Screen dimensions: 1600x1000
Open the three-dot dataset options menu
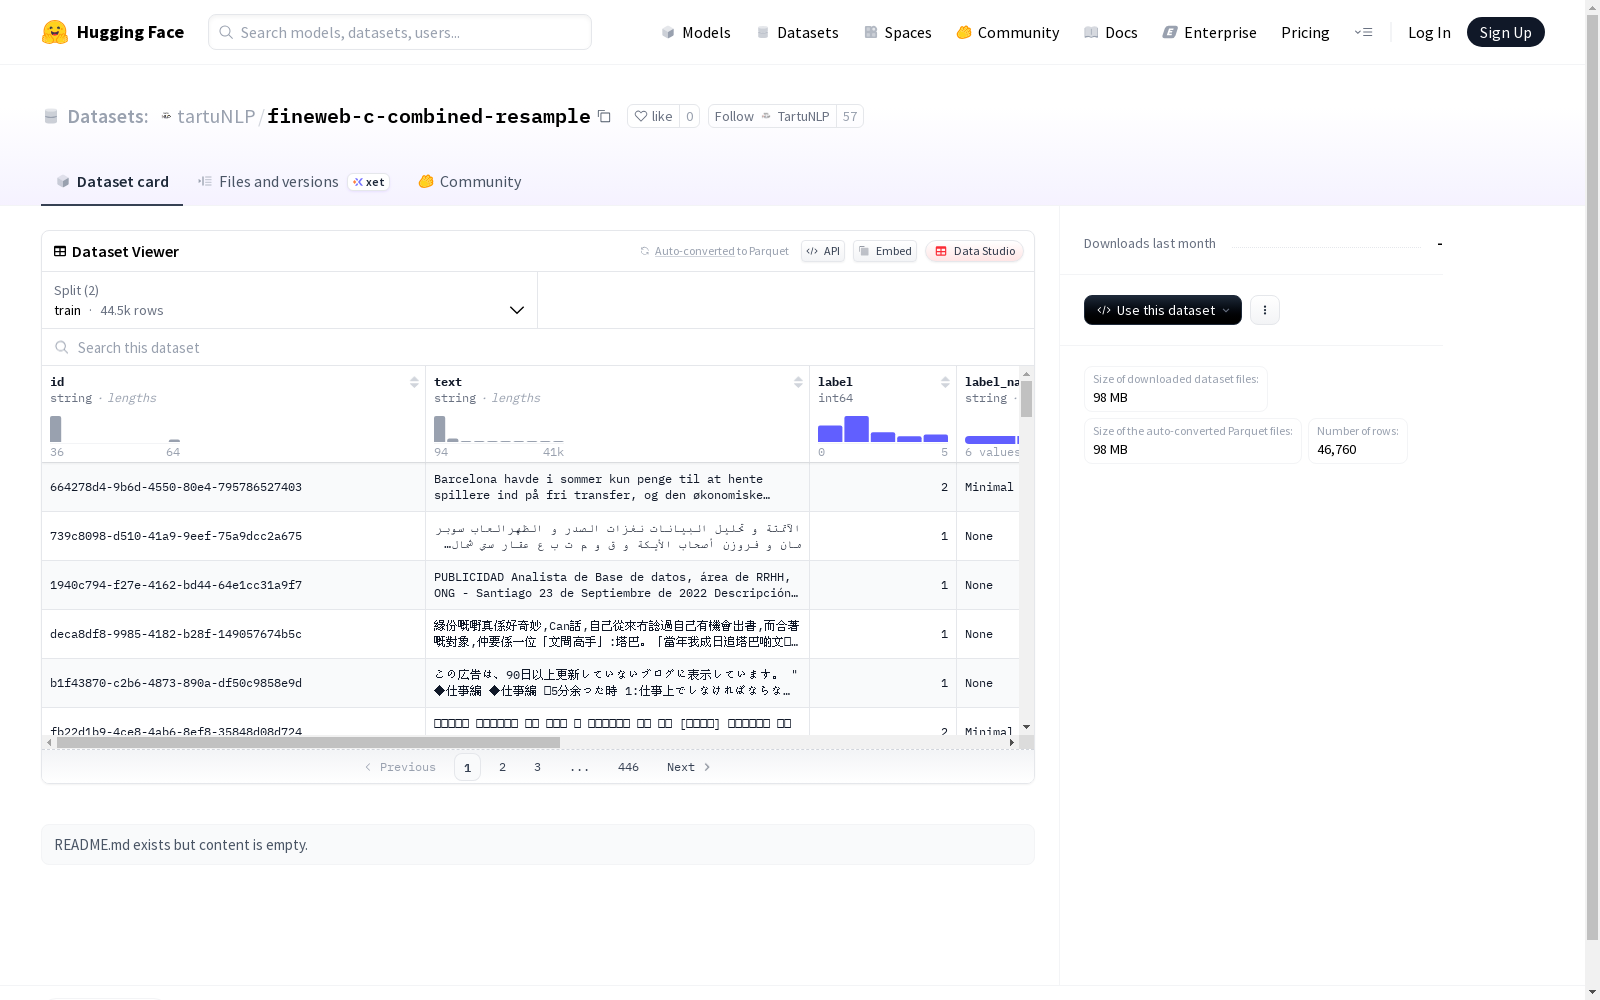point(1265,310)
